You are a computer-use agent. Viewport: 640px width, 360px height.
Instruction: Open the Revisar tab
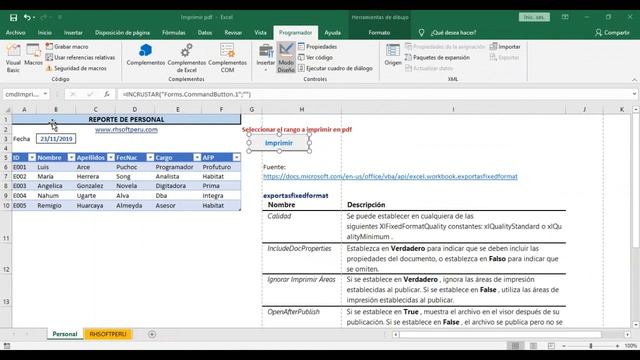233,32
